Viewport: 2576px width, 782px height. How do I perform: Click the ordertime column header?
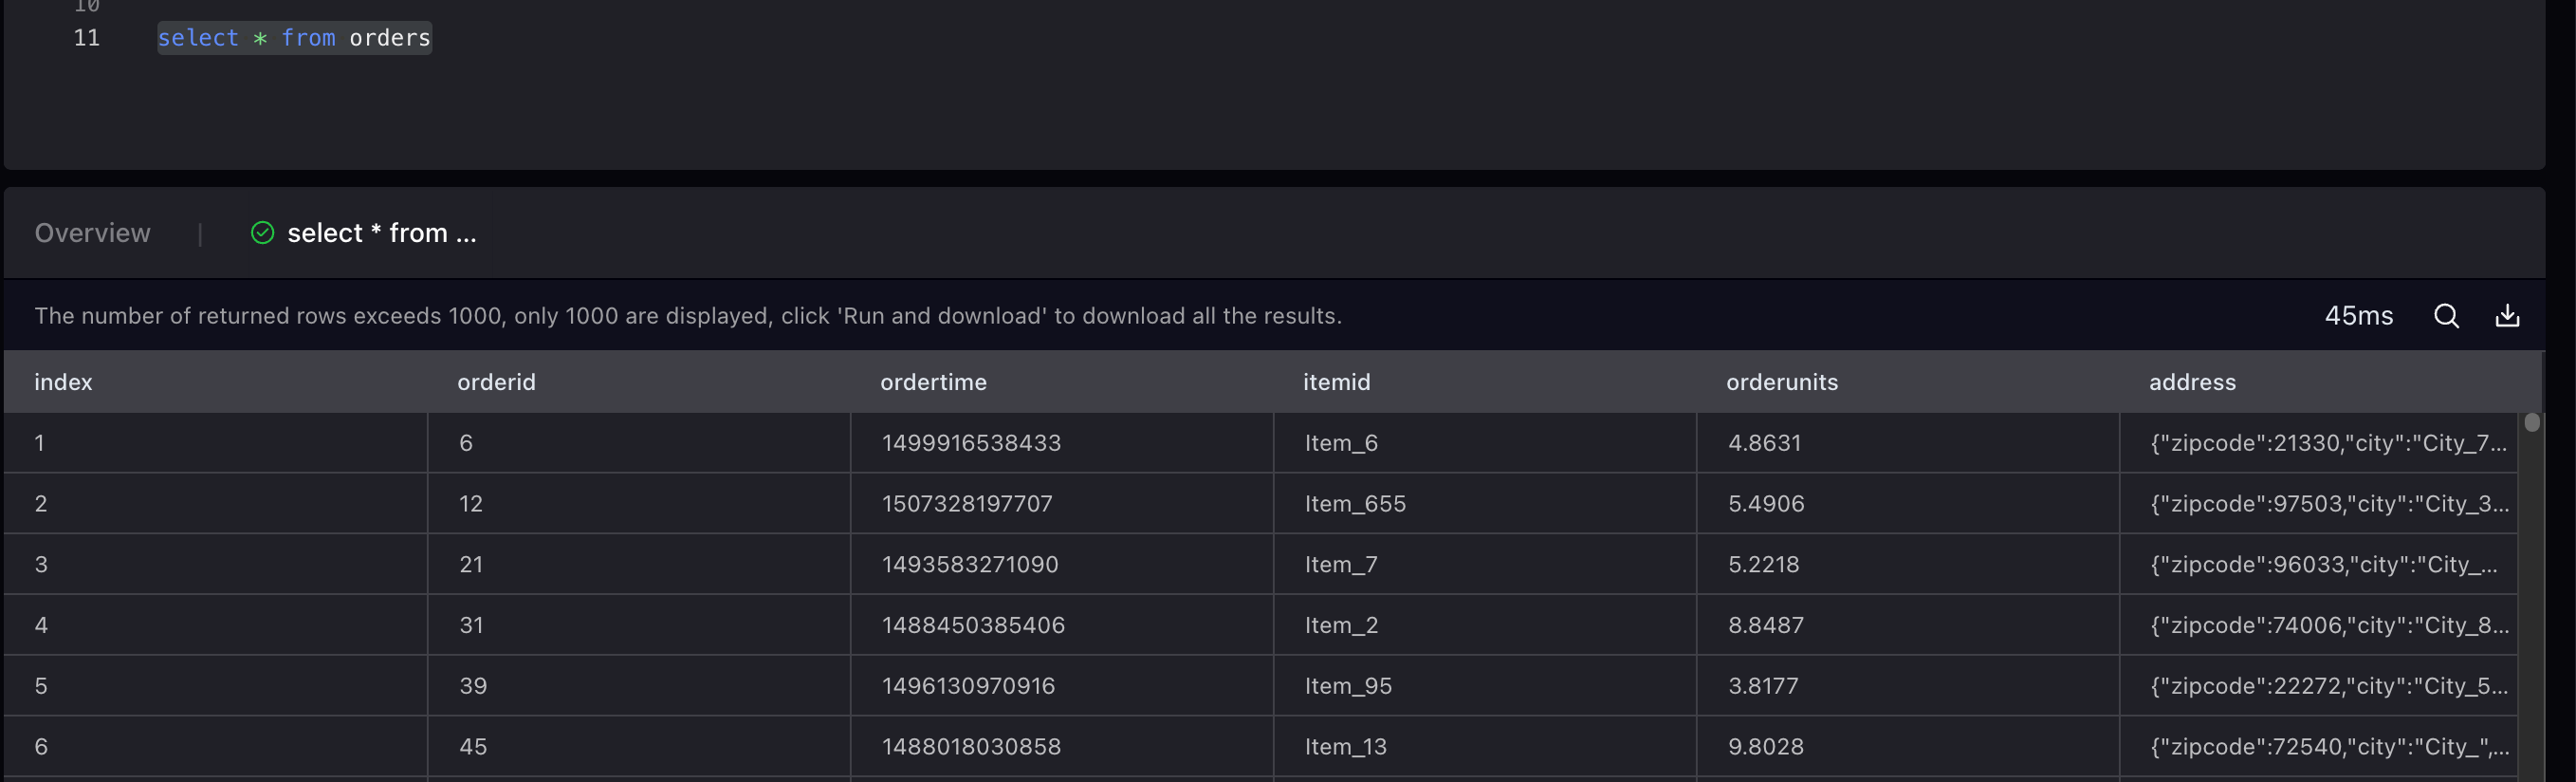(933, 382)
